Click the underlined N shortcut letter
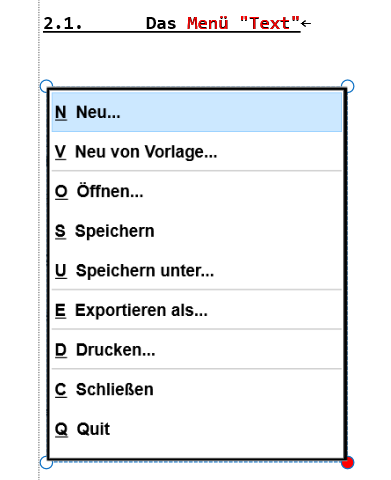The image size is (391, 480). point(61,112)
